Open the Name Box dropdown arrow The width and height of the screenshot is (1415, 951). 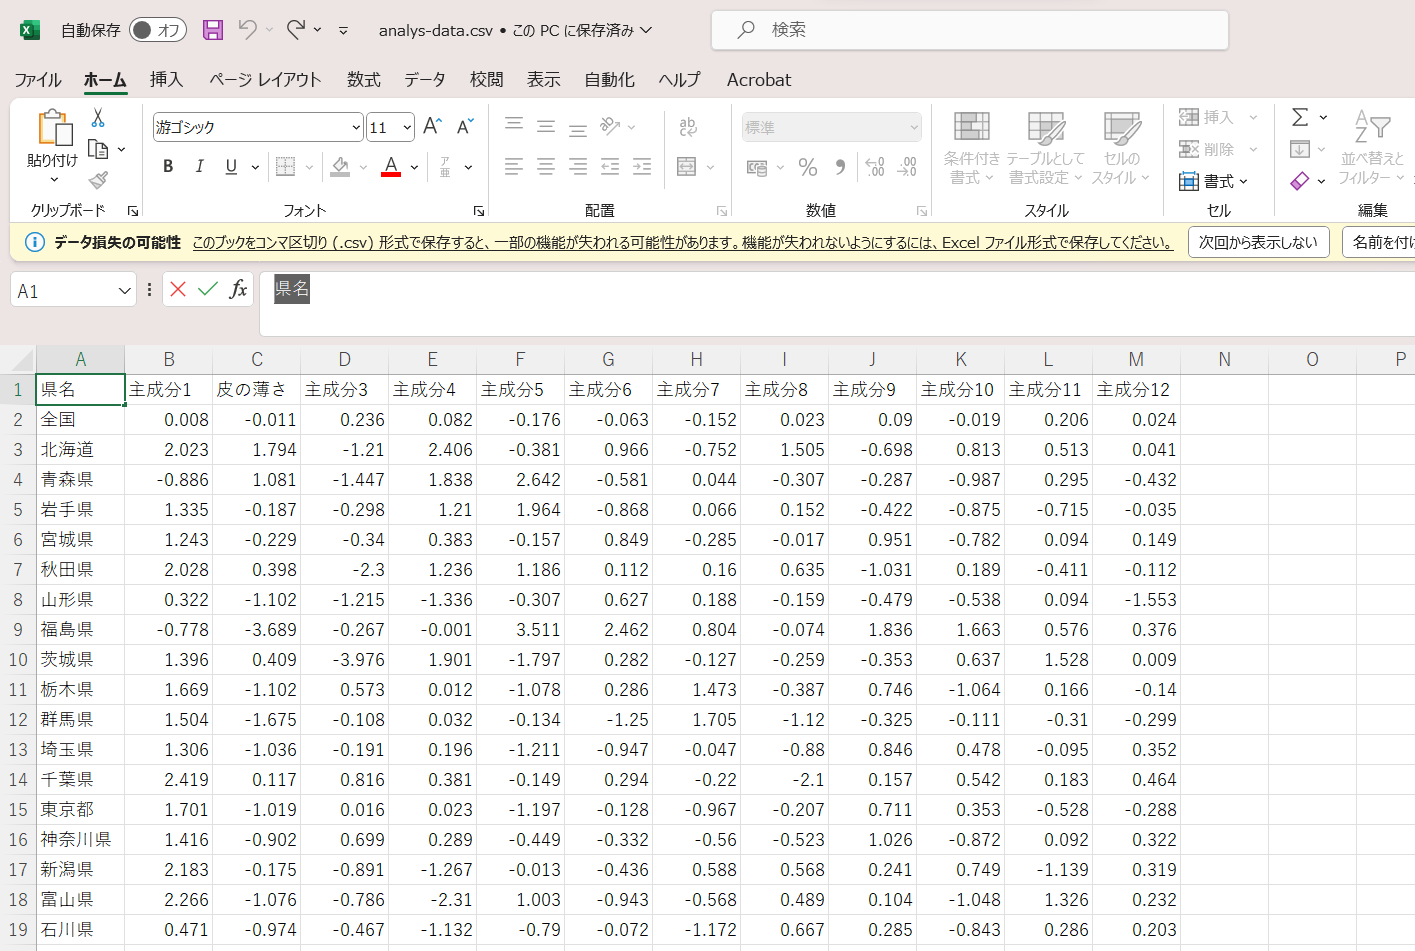point(125,291)
